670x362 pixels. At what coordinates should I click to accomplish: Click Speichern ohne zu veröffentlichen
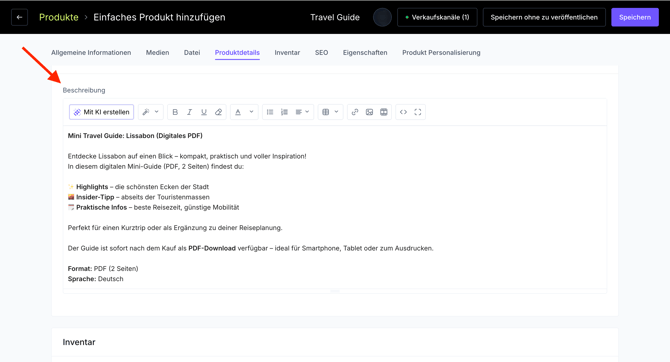coord(544,18)
